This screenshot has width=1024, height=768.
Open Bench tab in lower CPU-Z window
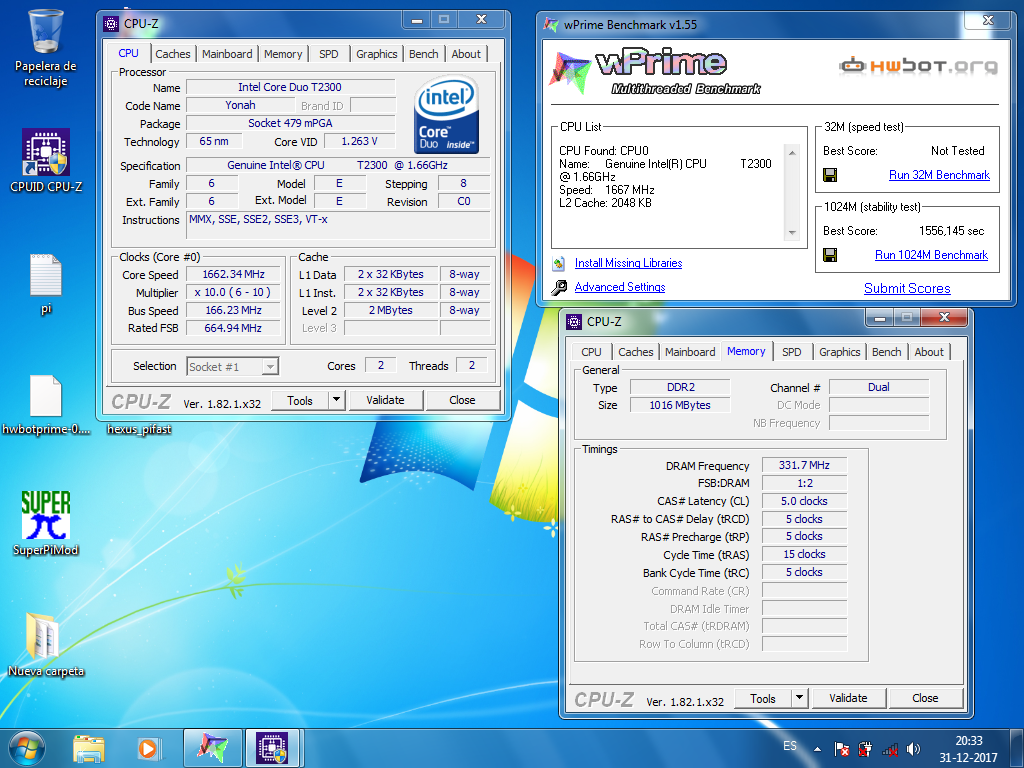[x=887, y=352]
